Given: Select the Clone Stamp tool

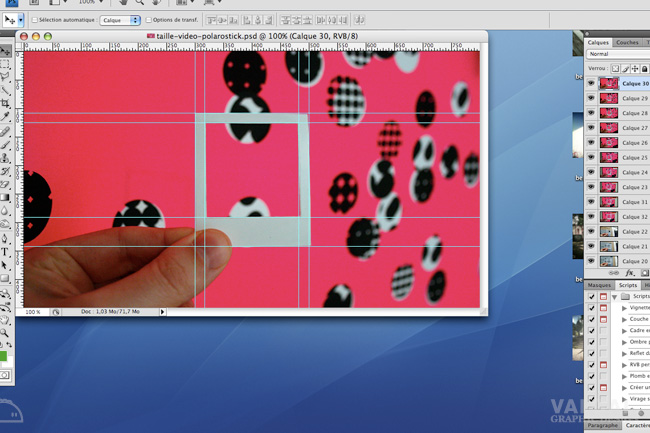Looking at the screenshot, I should point(5,158).
